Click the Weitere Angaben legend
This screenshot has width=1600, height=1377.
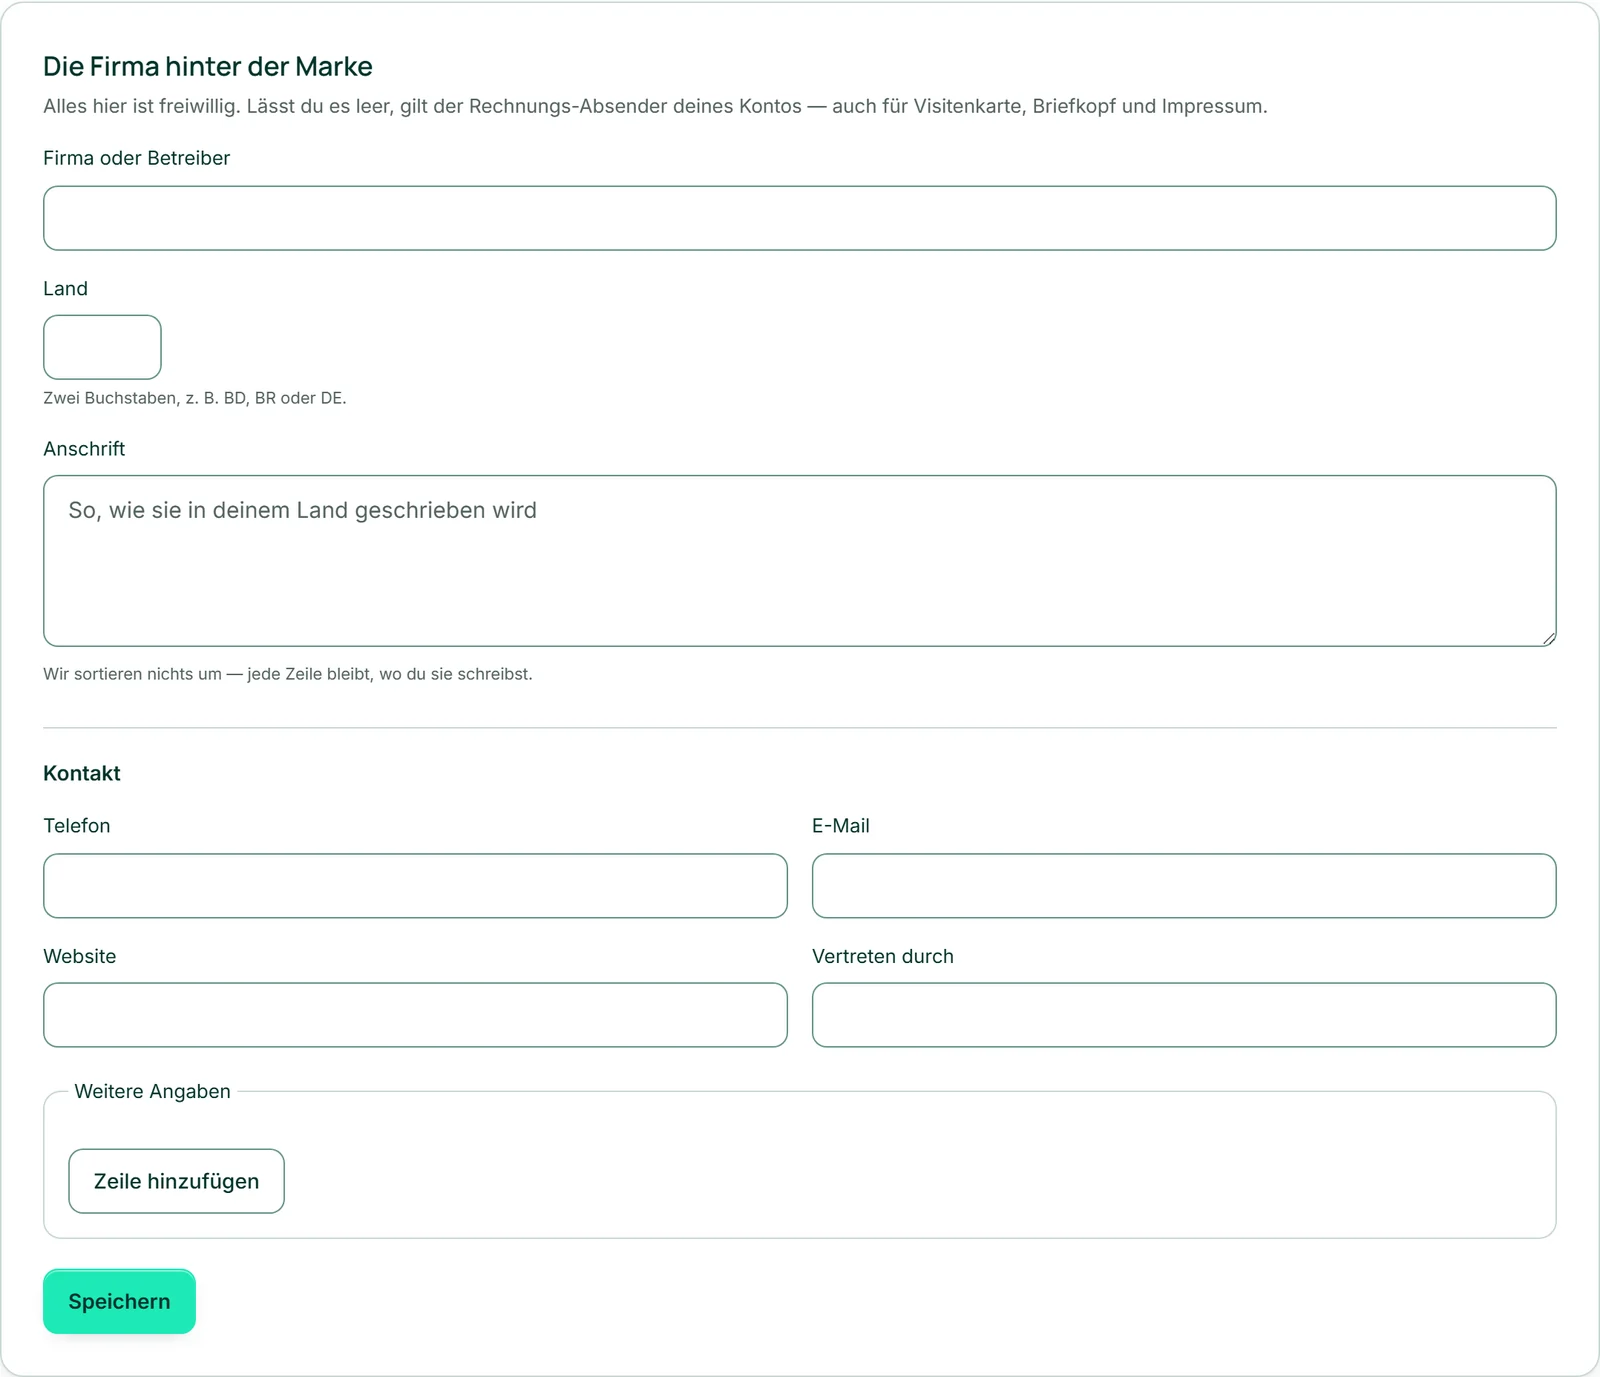152,1091
